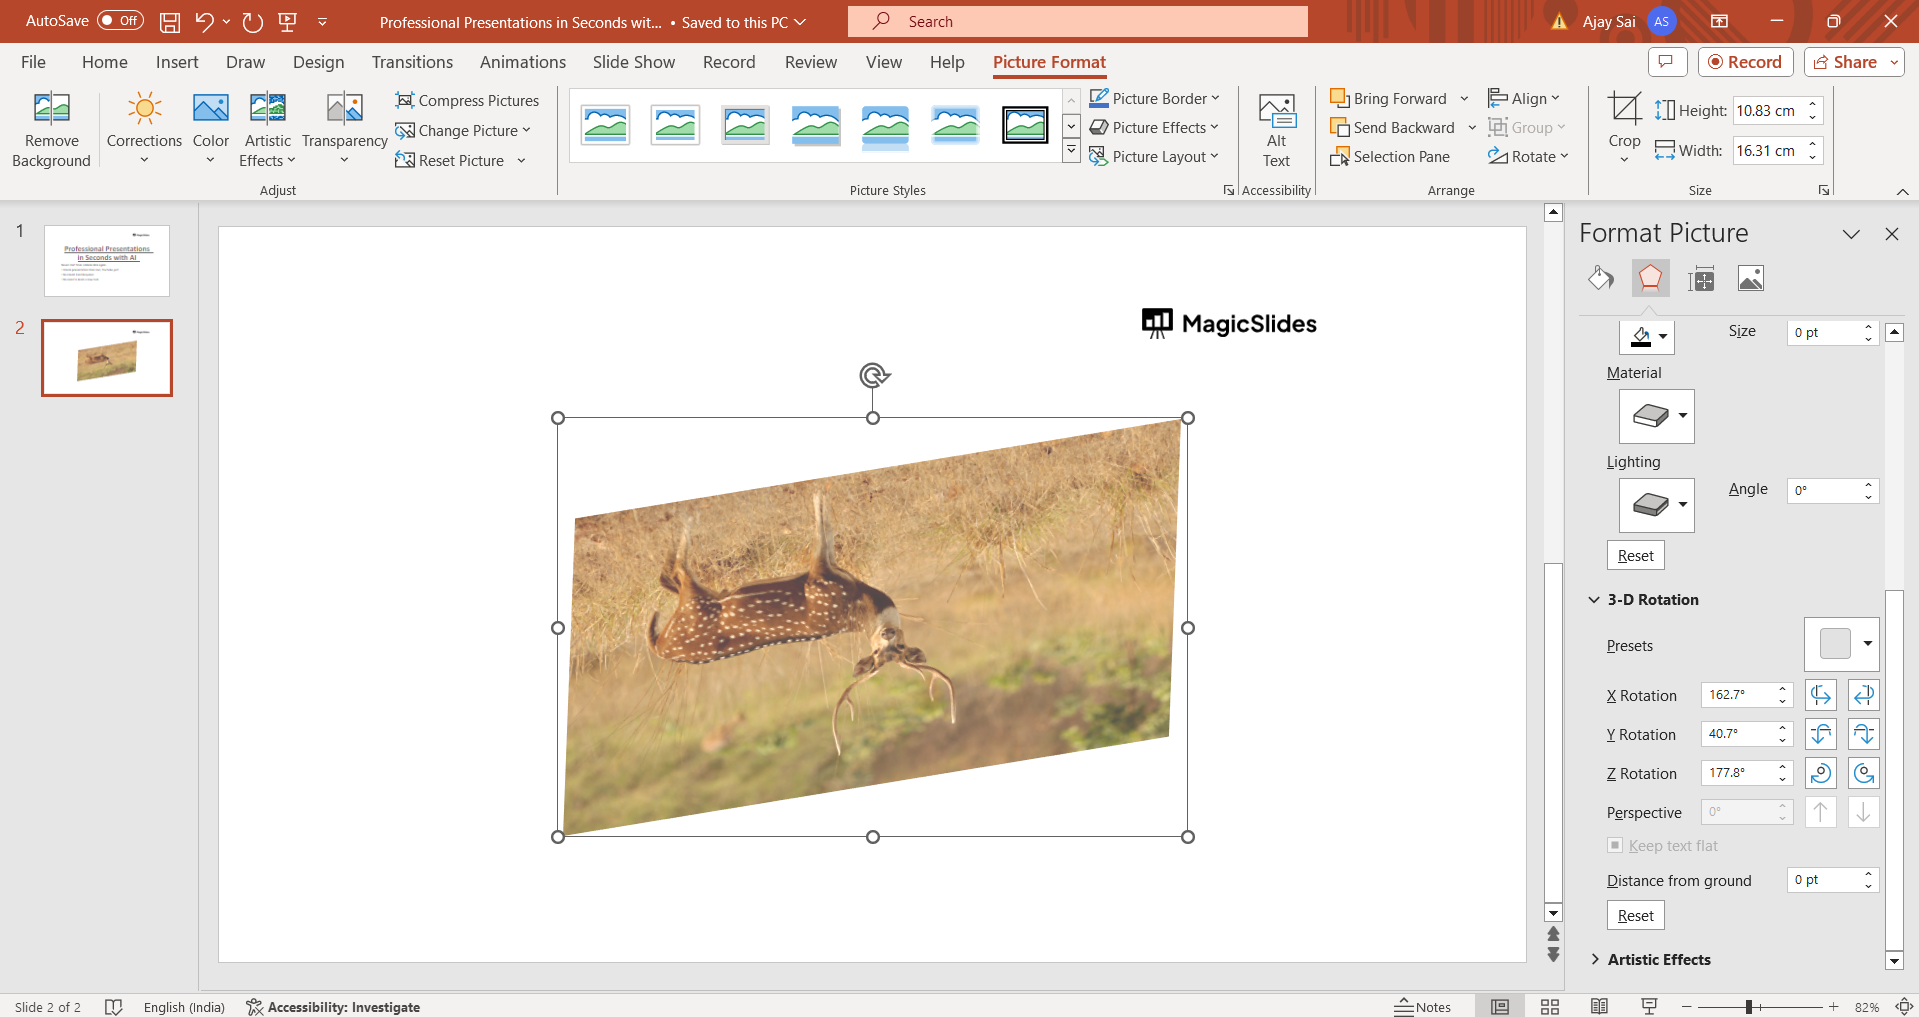Open the Transitions ribbon tab
The image size is (1919, 1017).
[412, 62]
